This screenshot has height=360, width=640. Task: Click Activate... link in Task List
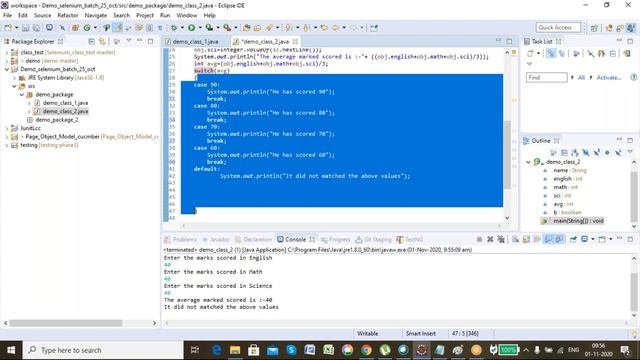[x=609, y=77]
